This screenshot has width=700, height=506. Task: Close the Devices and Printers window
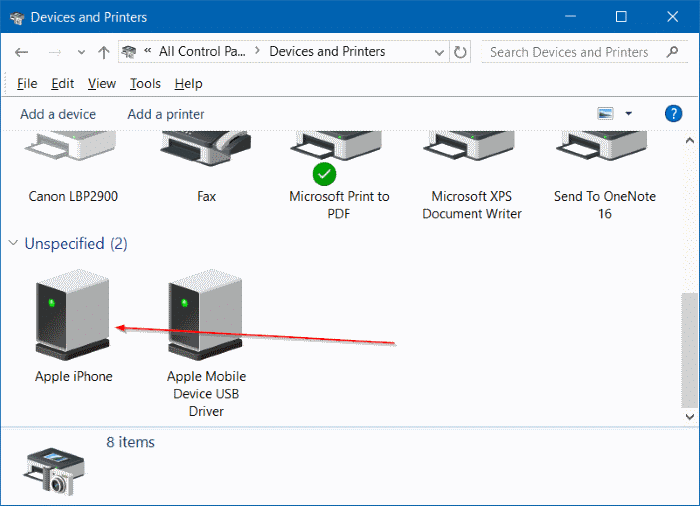[x=672, y=17]
